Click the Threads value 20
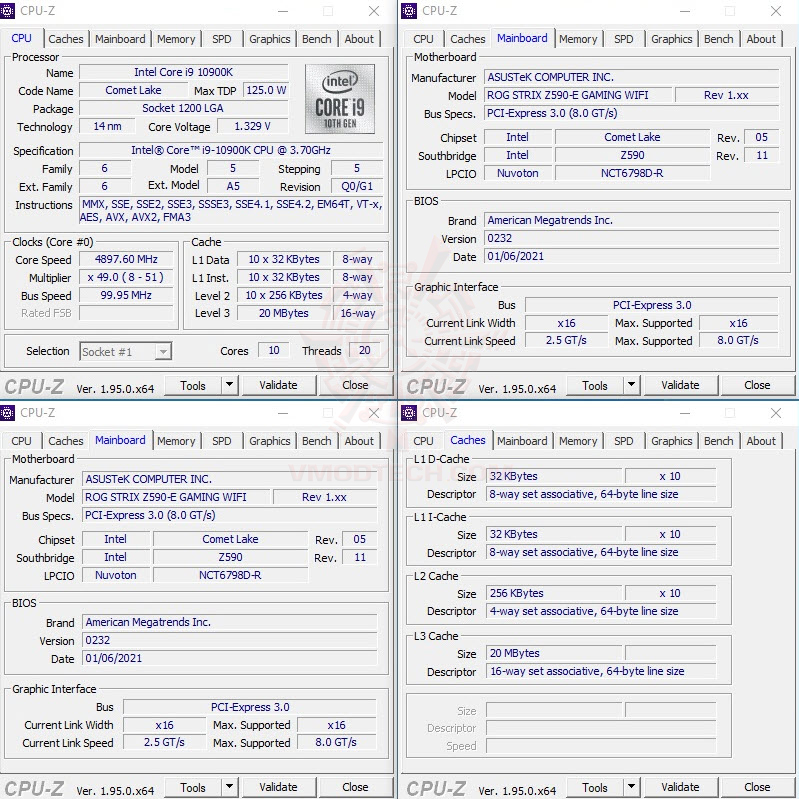This screenshot has width=799, height=799. pyautogui.click(x=364, y=351)
